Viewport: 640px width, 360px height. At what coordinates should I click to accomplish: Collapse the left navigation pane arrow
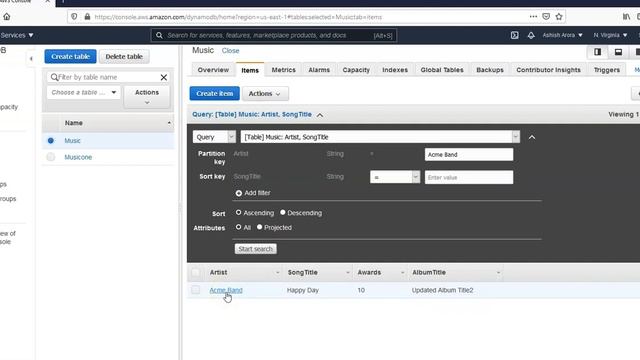coord(31,58)
